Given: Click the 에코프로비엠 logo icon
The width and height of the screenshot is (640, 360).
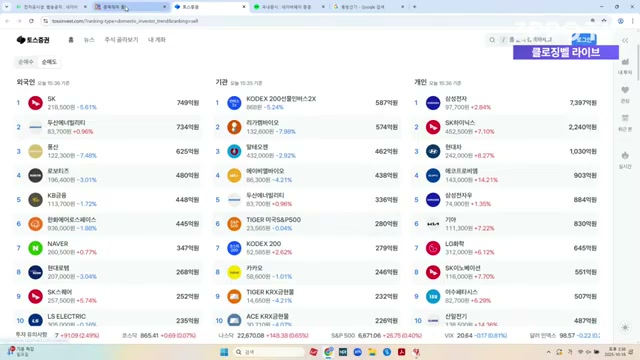Looking at the screenshot, I should click(x=433, y=176).
